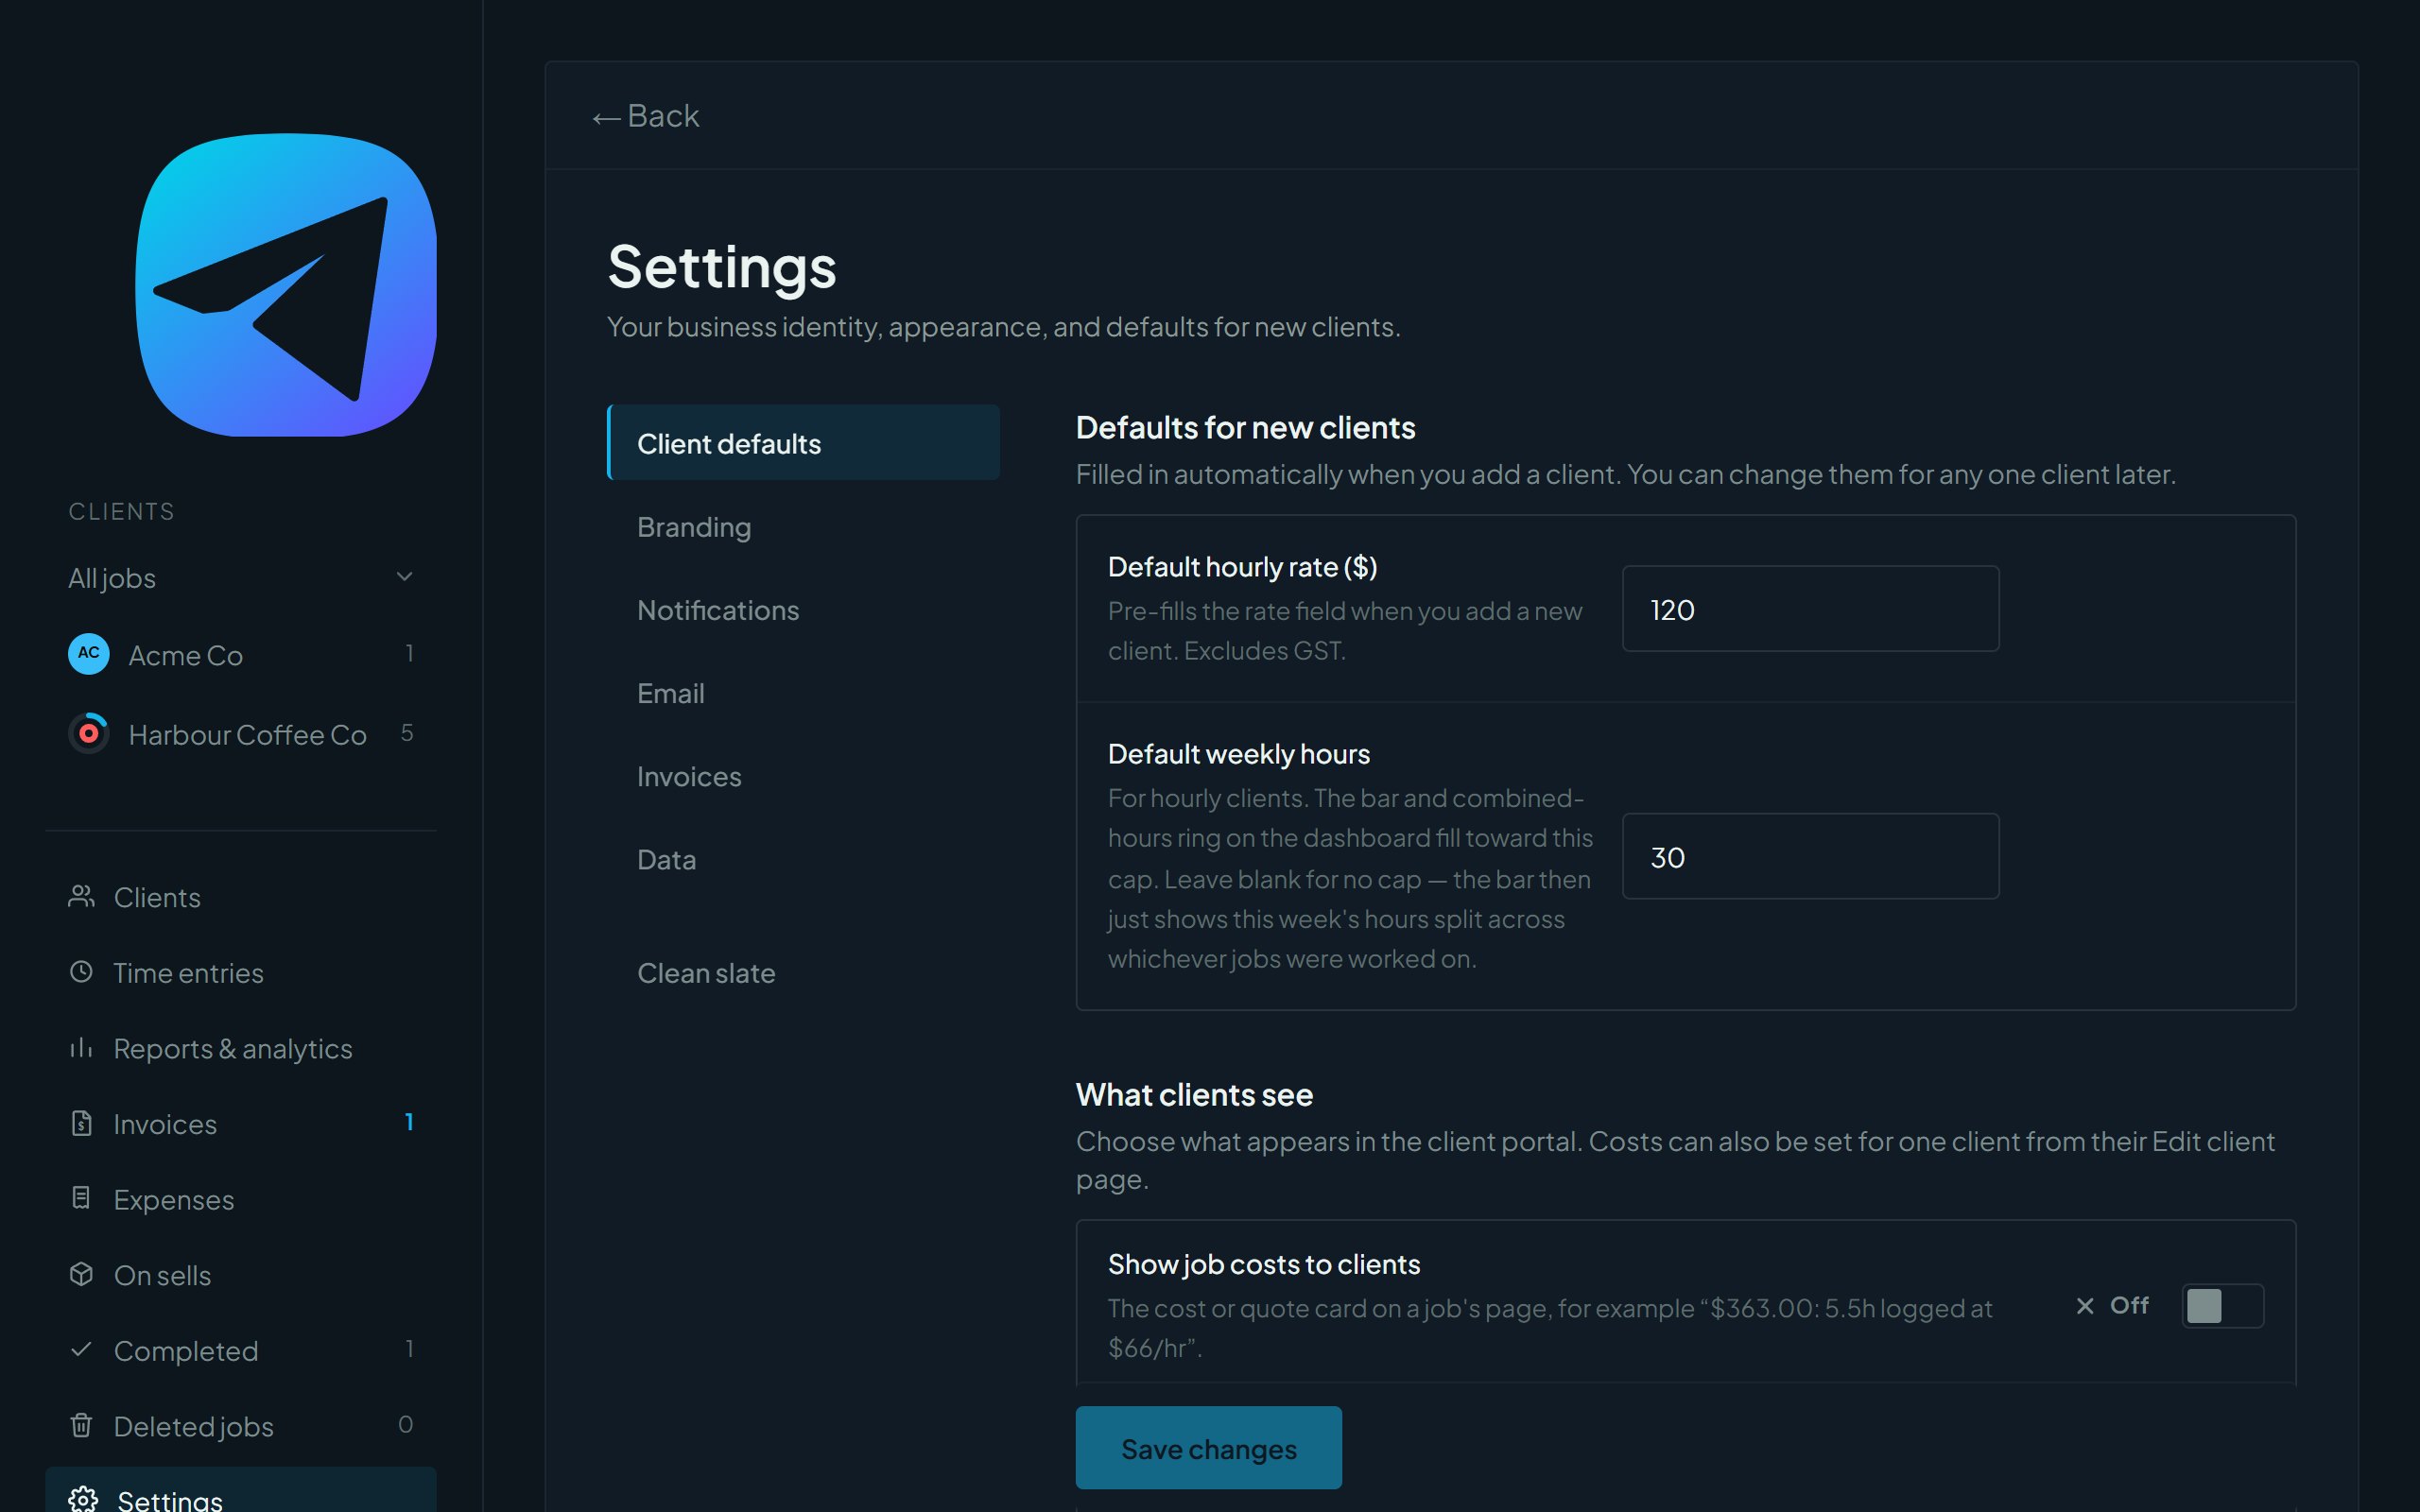Viewport: 2420px width, 1512px height.
Task: Click the Off status label
Action: pyautogui.click(x=2129, y=1305)
